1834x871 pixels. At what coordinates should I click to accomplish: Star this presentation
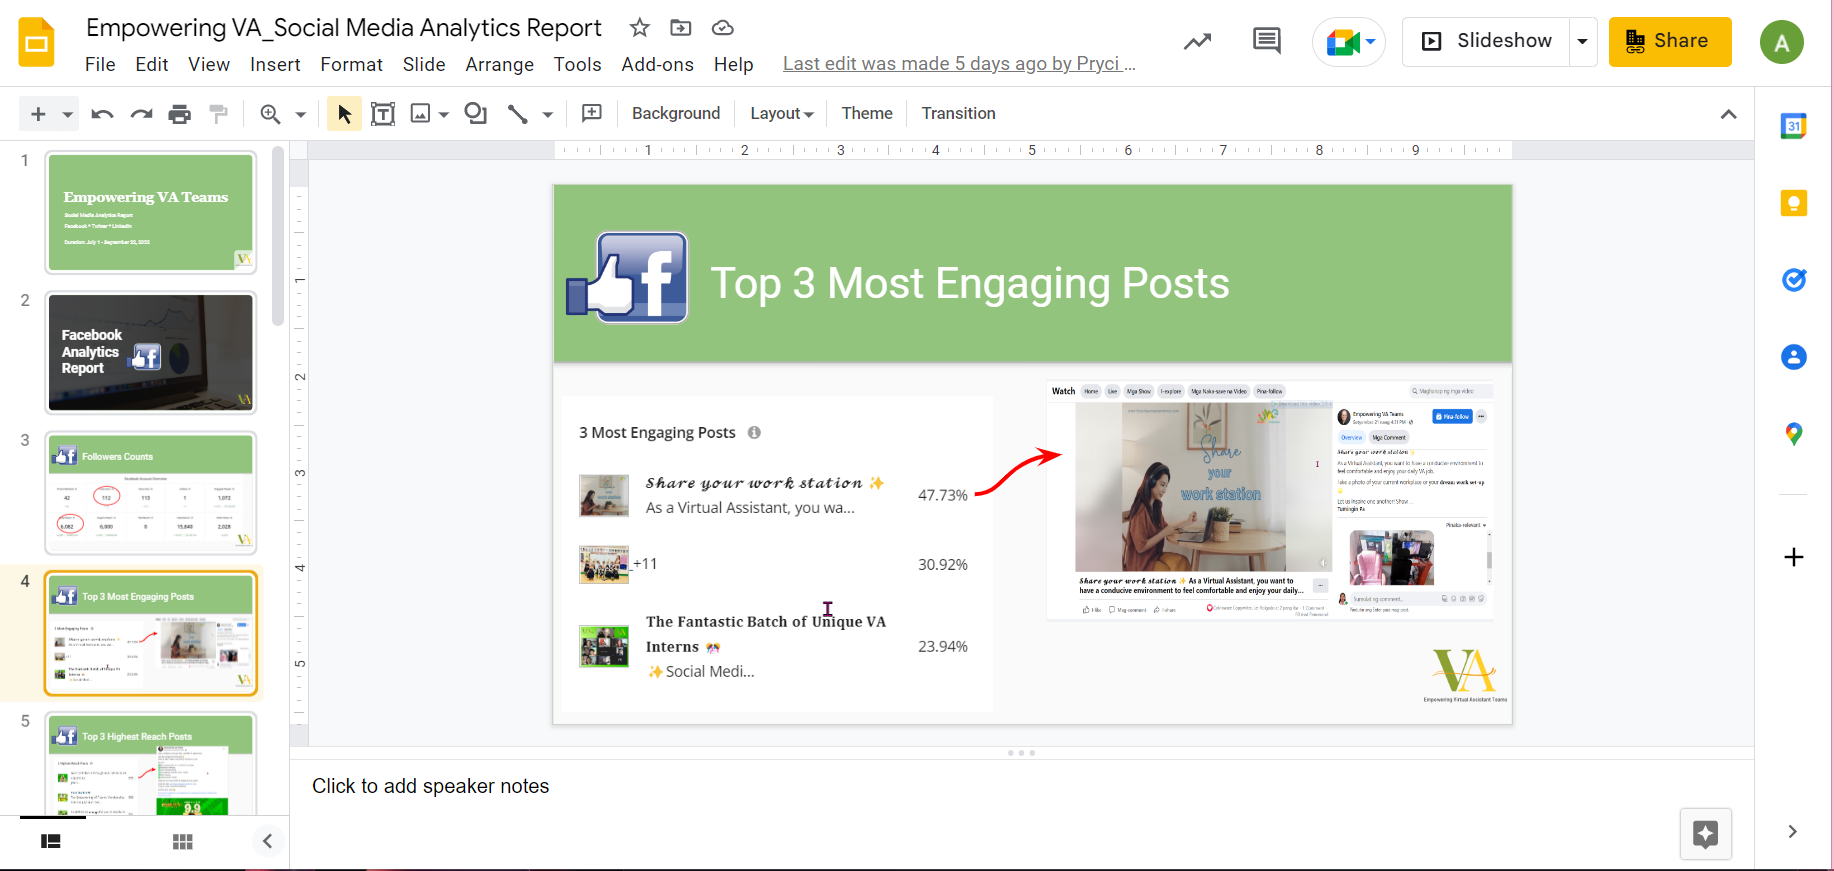640,28
